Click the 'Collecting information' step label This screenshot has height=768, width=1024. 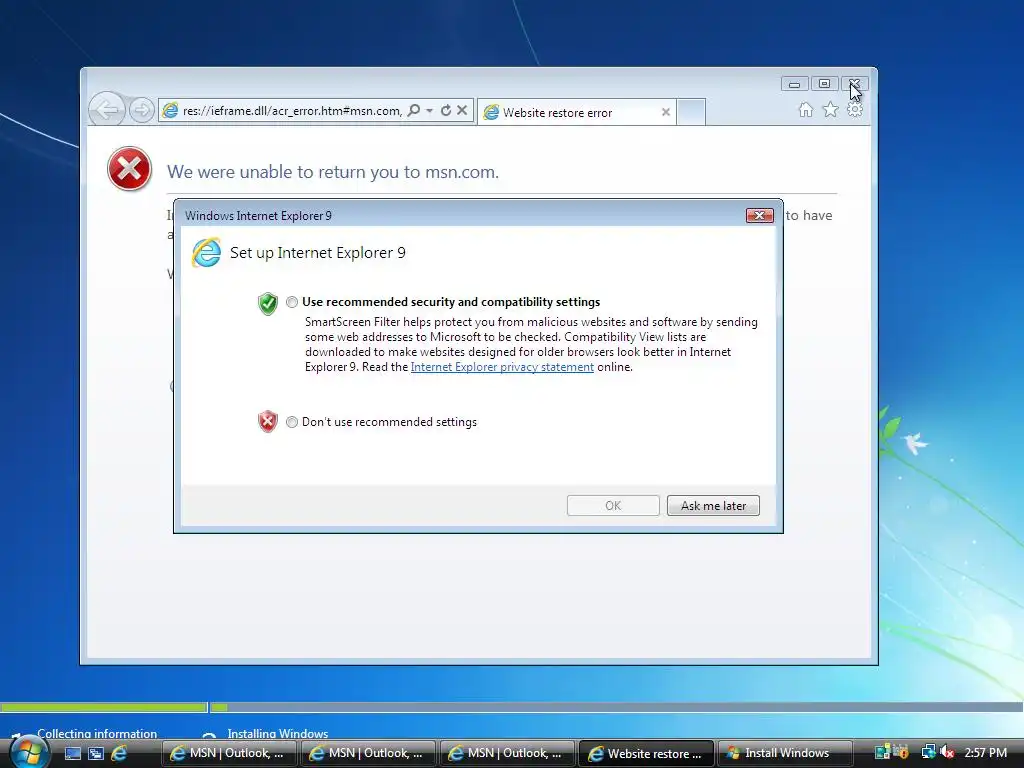click(x=97, y=733)
